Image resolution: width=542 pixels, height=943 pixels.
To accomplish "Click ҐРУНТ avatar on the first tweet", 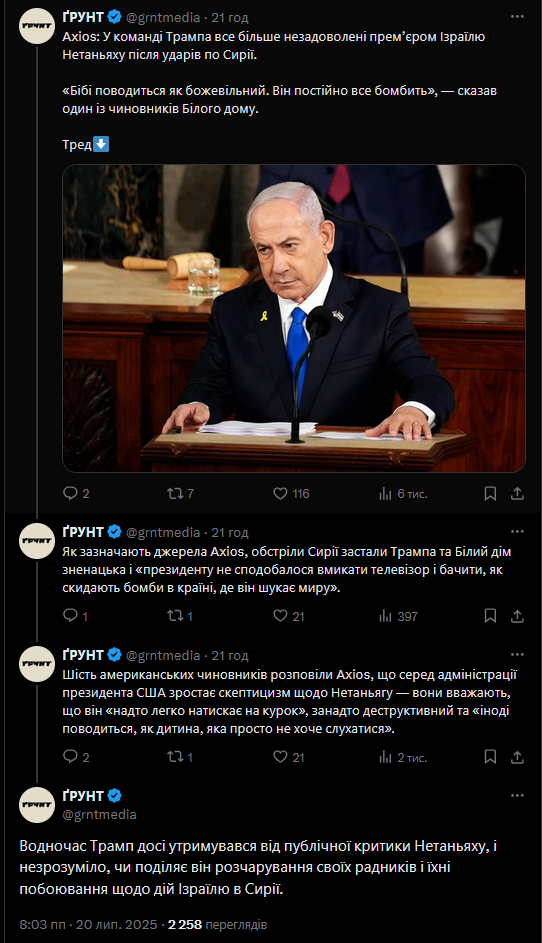I will point(37,26).
